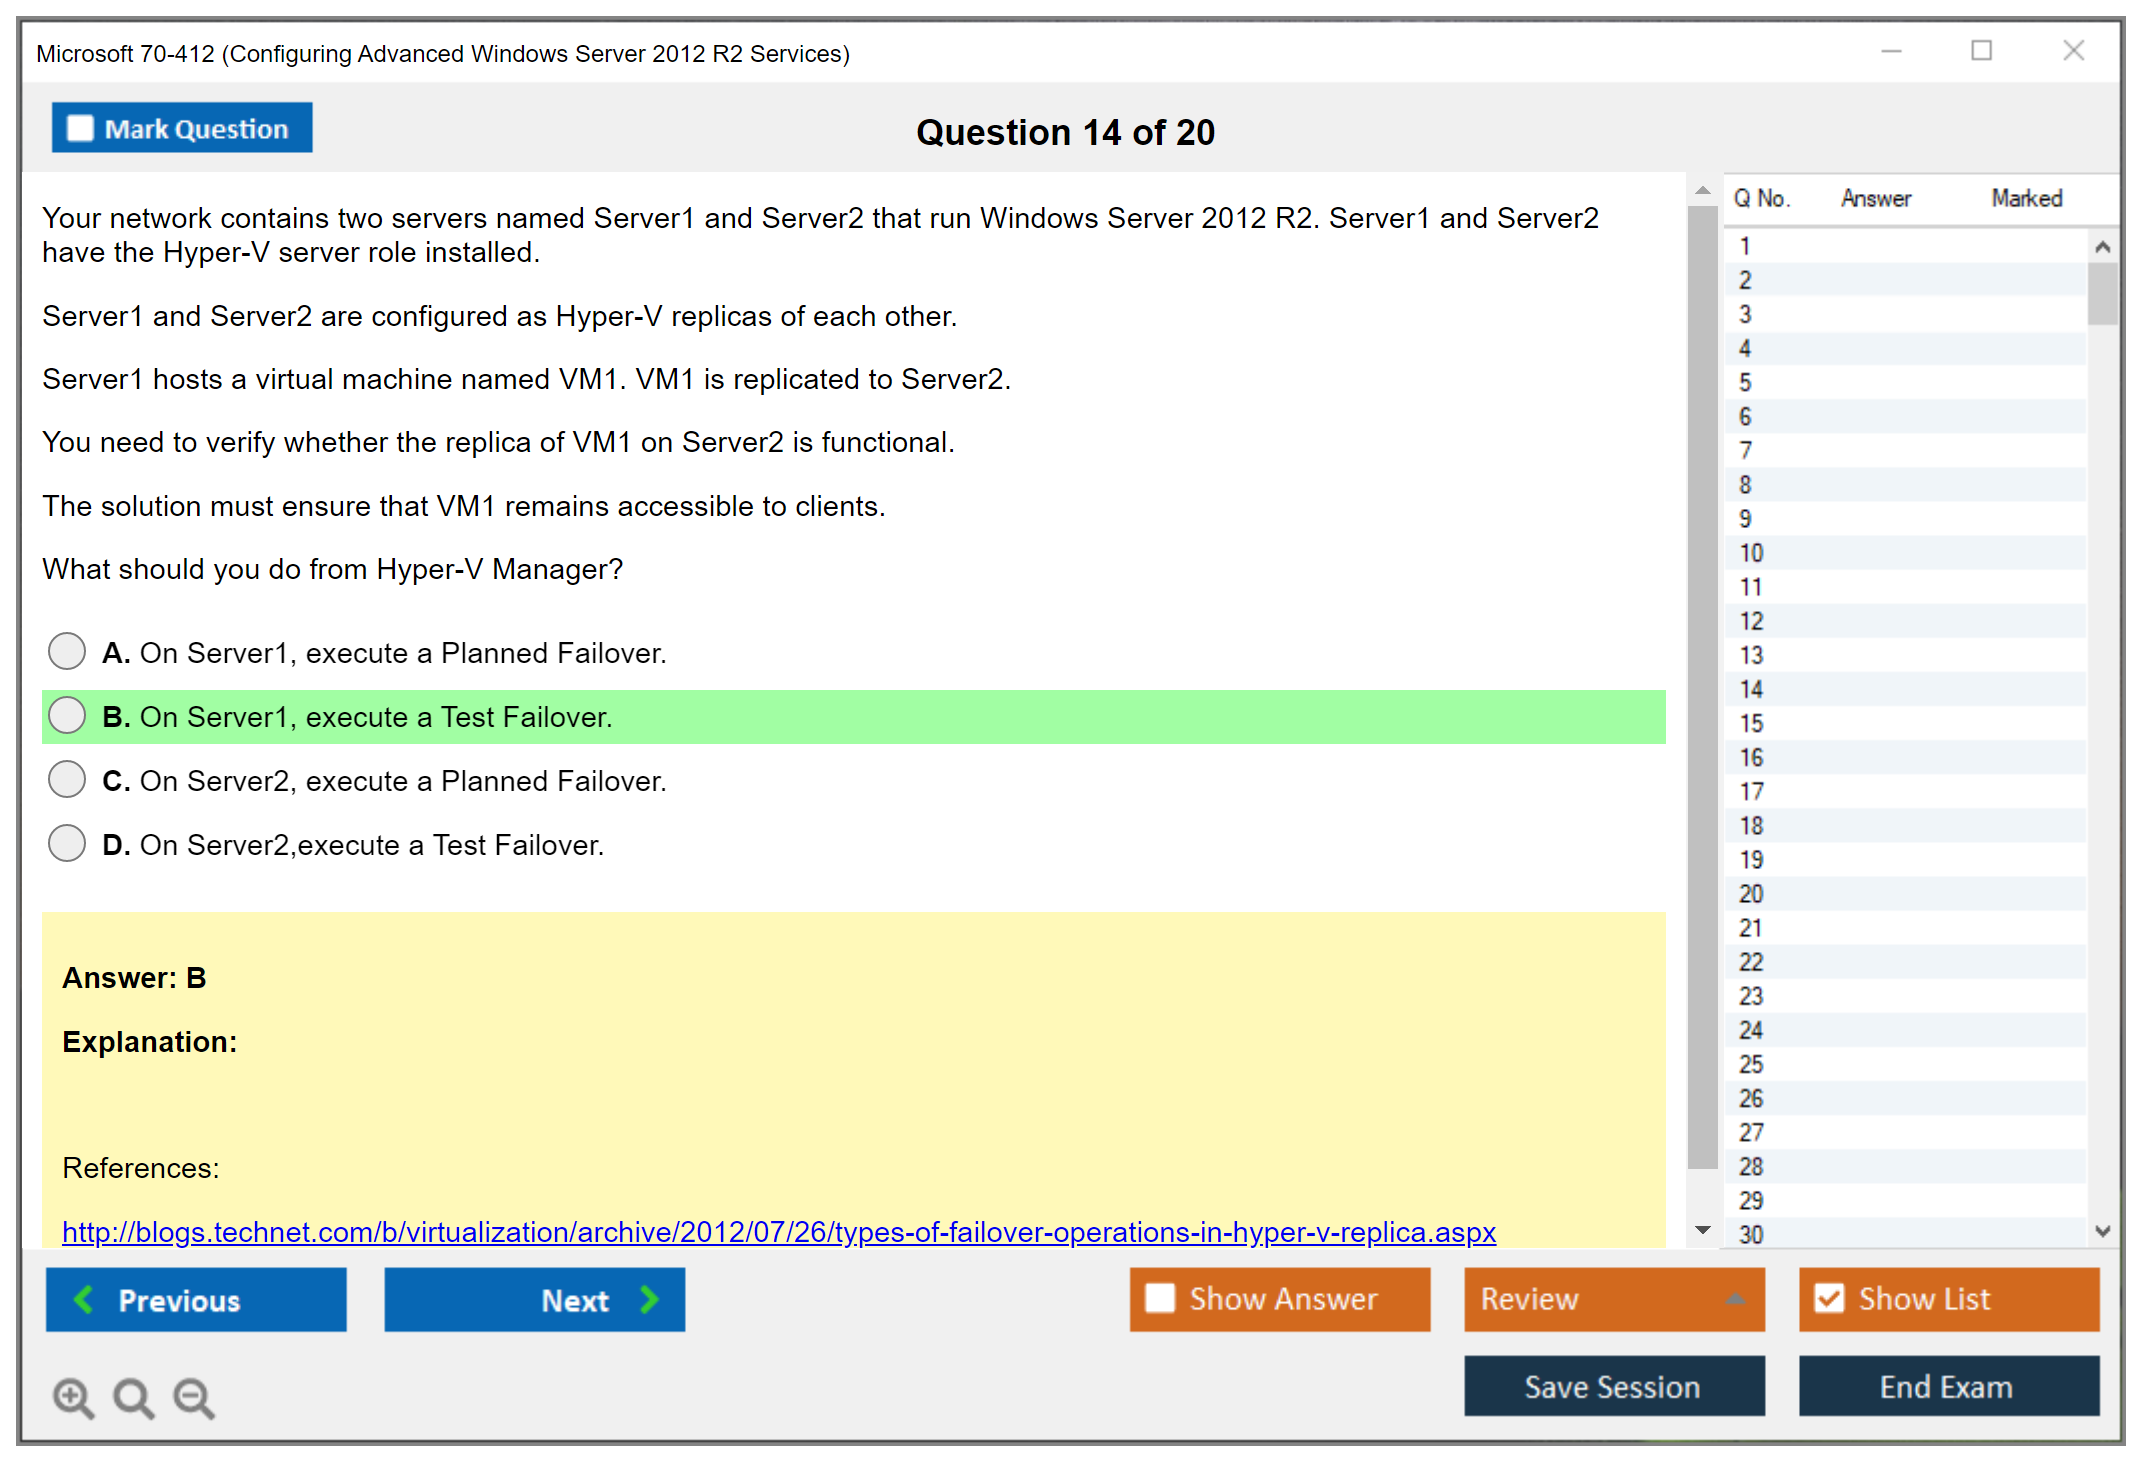Screen dimensions: 2150x1470
Task: Jump to question 20 in the list
Action: coord(1751,893)
